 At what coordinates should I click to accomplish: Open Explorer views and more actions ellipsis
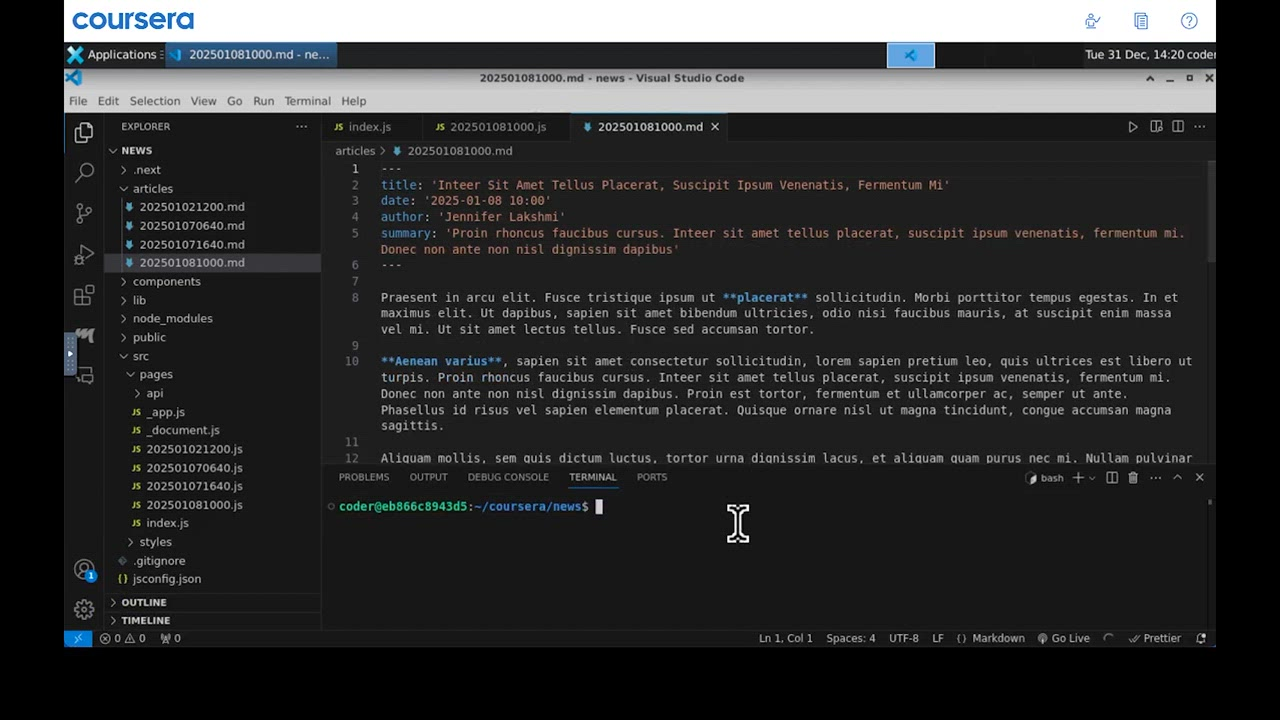pos(302,127)
